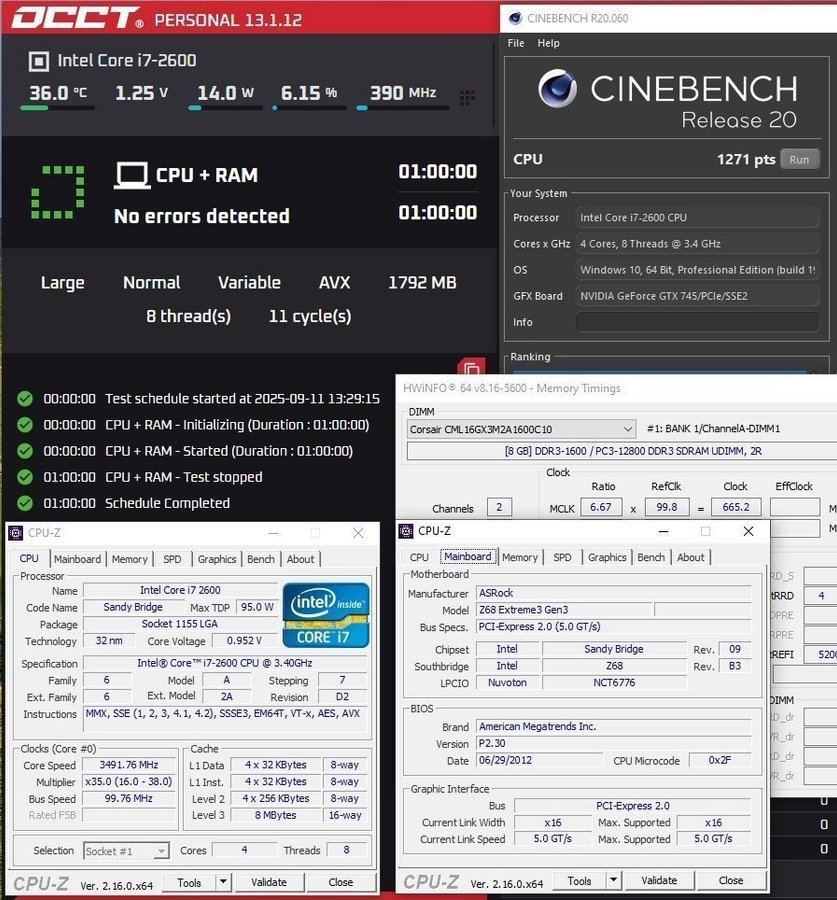Click the copy log icon in OCCT
Screen dimensions: 837x900
470,369
